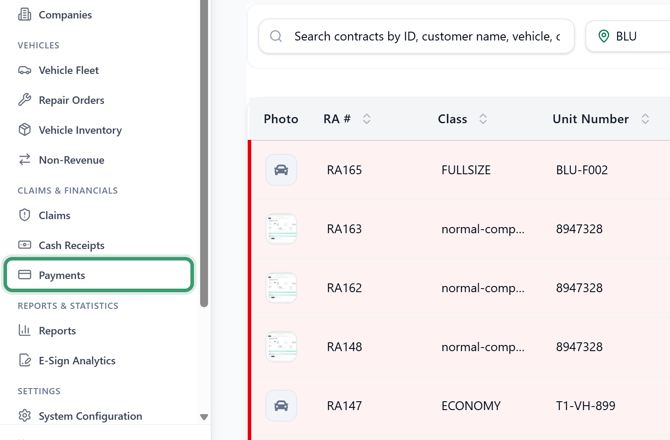670x440 pixels.
Task: Click unit 8947328 in RA162 row
Action: [579, 288]
